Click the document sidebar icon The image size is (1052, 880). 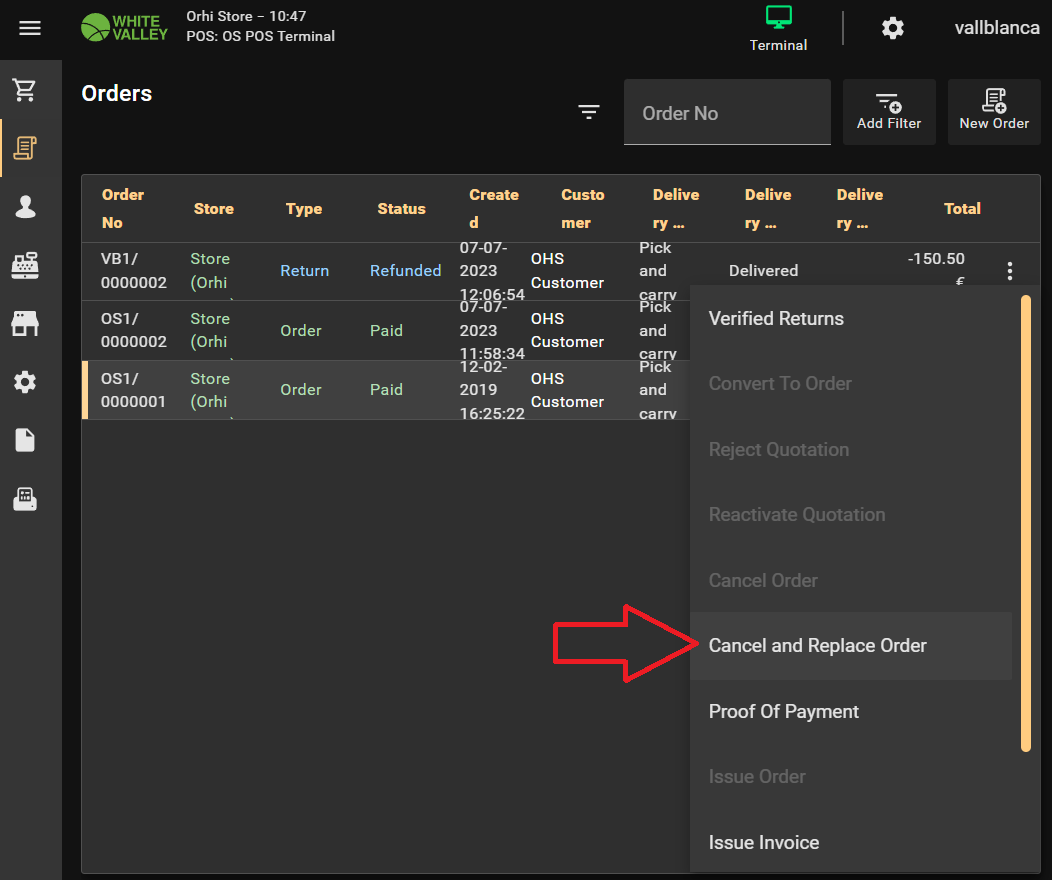pos(25,440)
